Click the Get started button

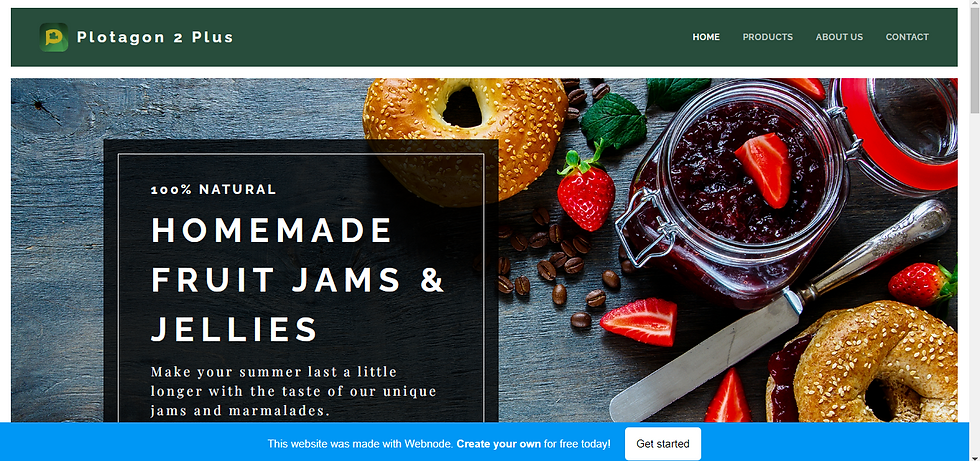(x=662, y=444)
